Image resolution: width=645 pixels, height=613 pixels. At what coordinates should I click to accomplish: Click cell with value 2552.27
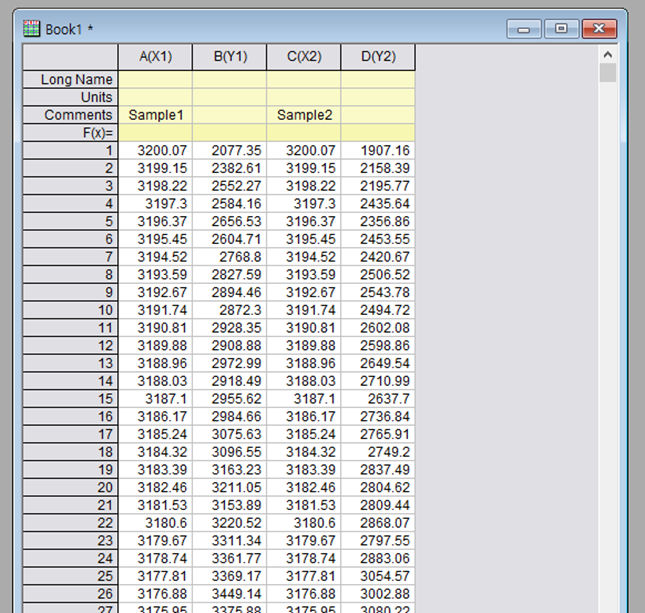230,186
